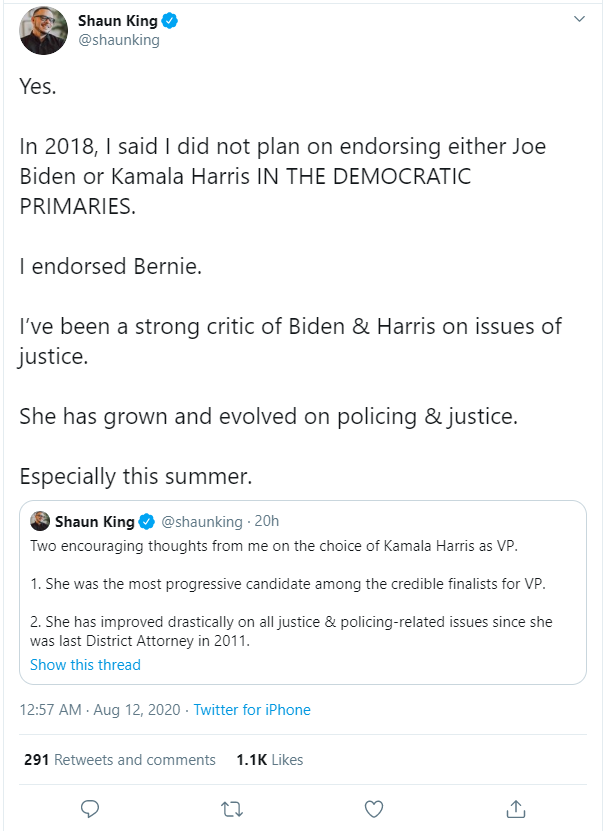Click the reply speech bubble icon
Viewport: 607px width, 831px height.
coord(89,807)
